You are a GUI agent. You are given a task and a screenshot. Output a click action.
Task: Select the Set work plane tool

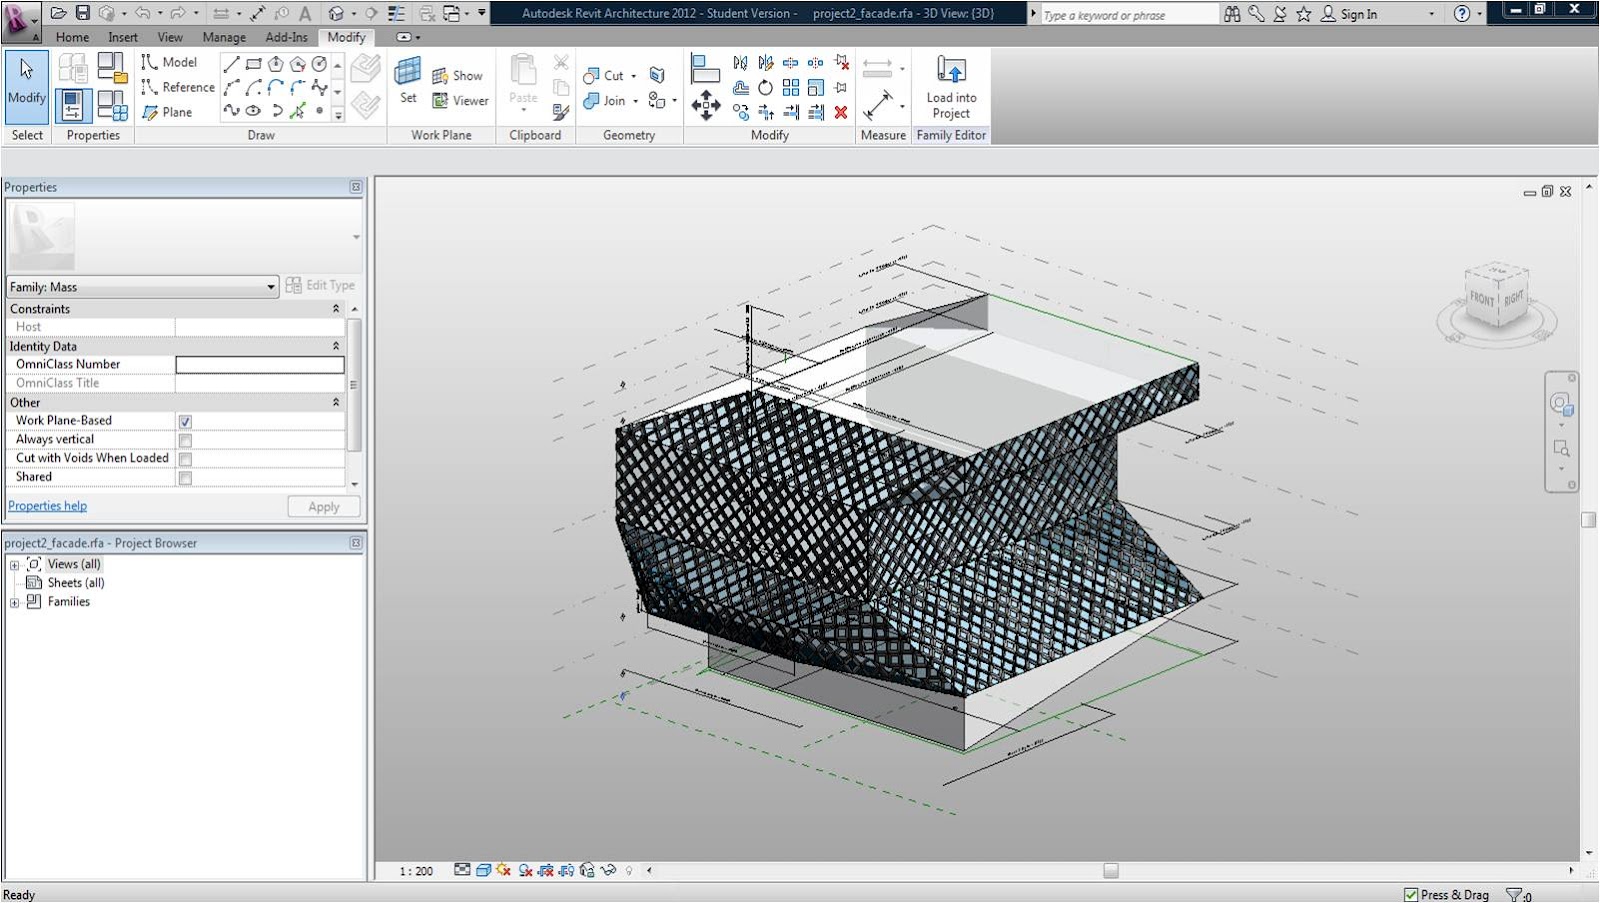(408, 80)
